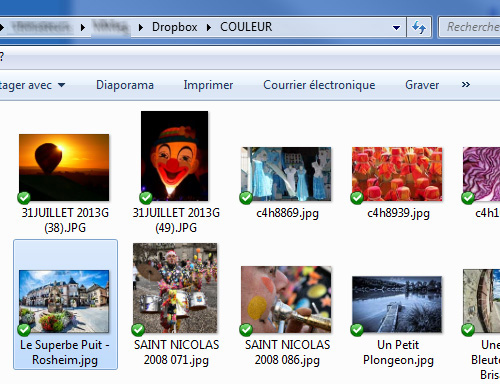Click file name 'c4h8939.jpg'
The width and height of the screenshot is (500, 384).
pos(398,213)
